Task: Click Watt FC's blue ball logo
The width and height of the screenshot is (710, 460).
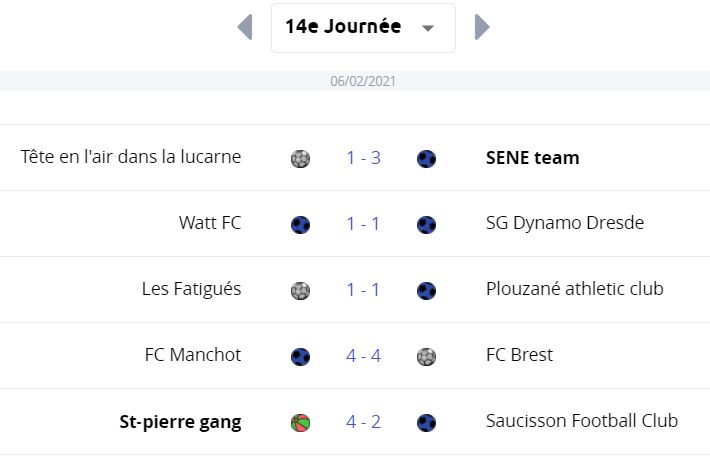Action: [x=300, y=225]
